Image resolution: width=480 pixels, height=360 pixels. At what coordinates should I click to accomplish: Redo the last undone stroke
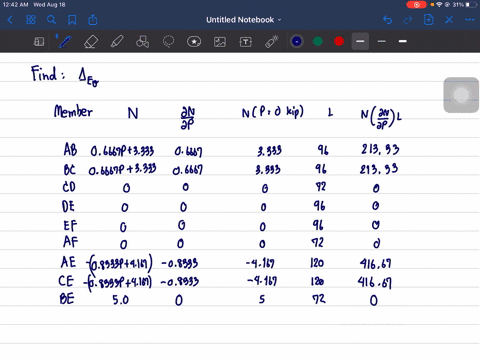pyautogui.click(x=408, y=20)
